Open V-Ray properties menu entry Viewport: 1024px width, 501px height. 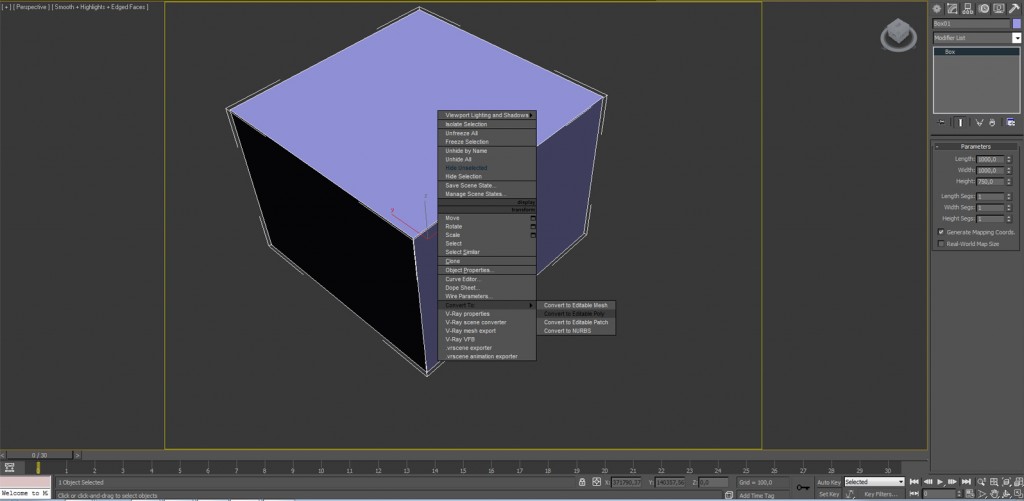487,314
